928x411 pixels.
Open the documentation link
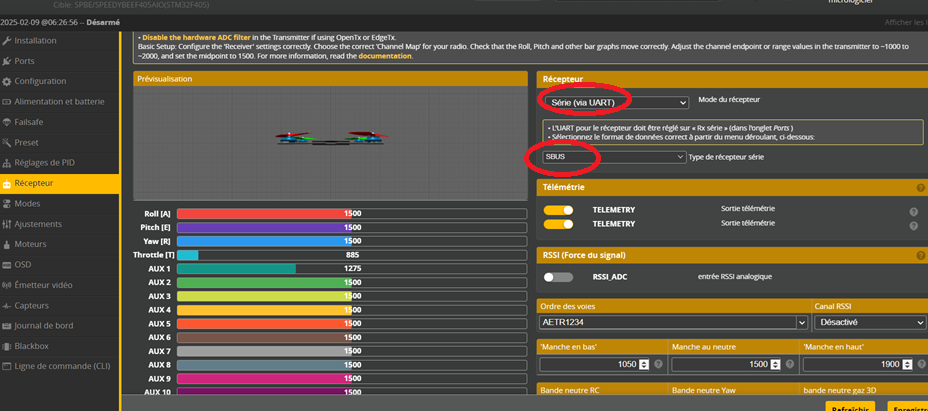384,56
